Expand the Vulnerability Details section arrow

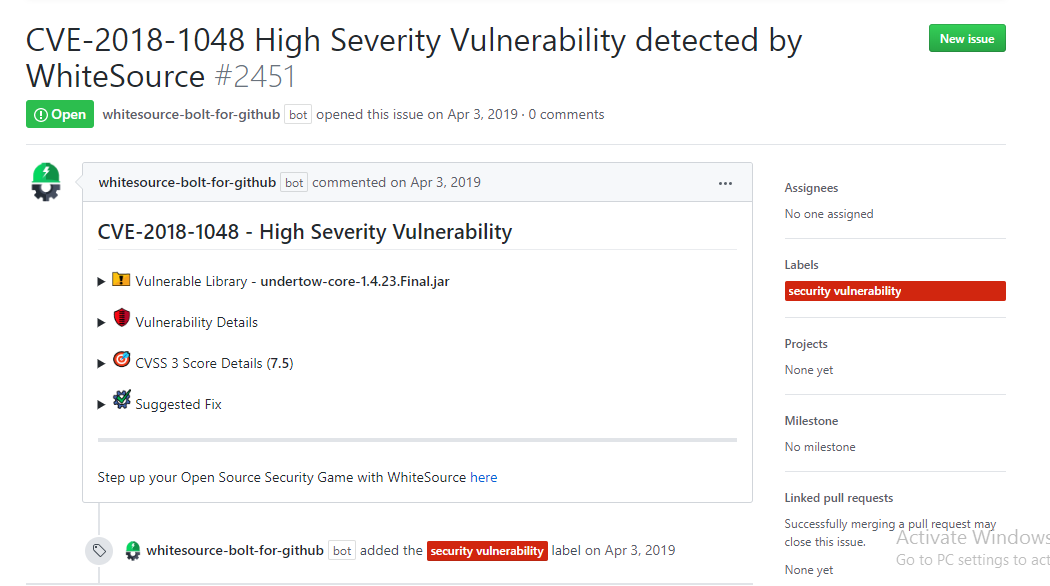101,322
